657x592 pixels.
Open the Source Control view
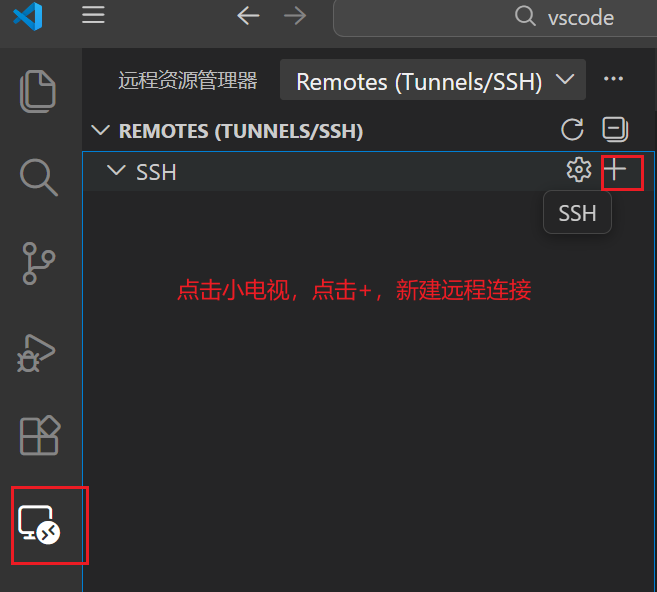39,264
